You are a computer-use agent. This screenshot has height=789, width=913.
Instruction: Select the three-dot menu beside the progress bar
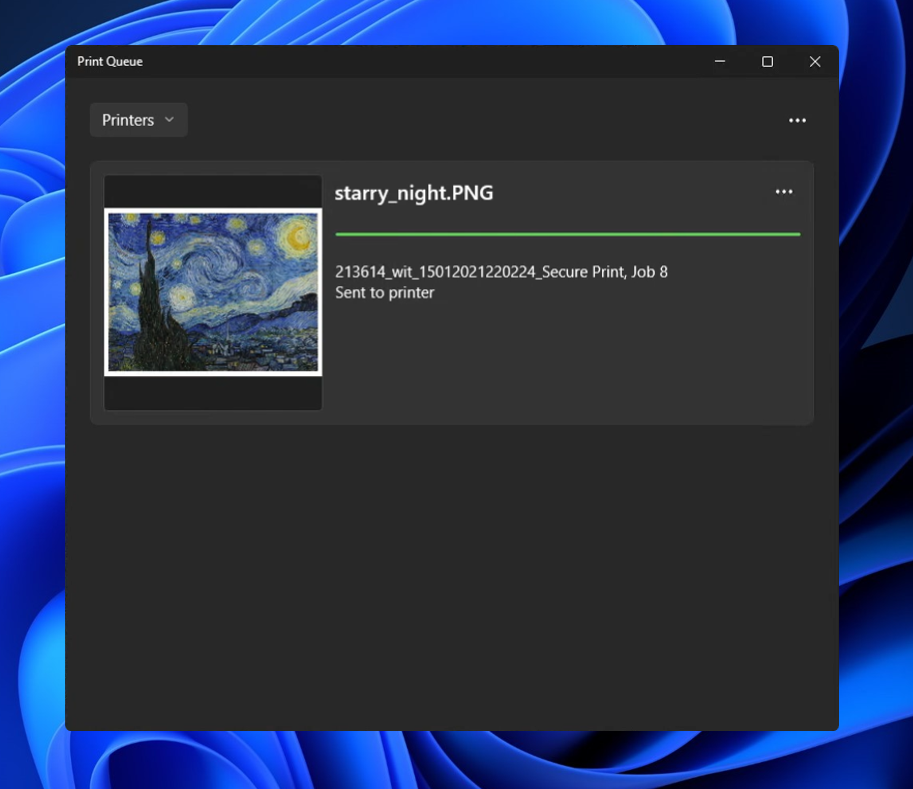tap(784, 191)
